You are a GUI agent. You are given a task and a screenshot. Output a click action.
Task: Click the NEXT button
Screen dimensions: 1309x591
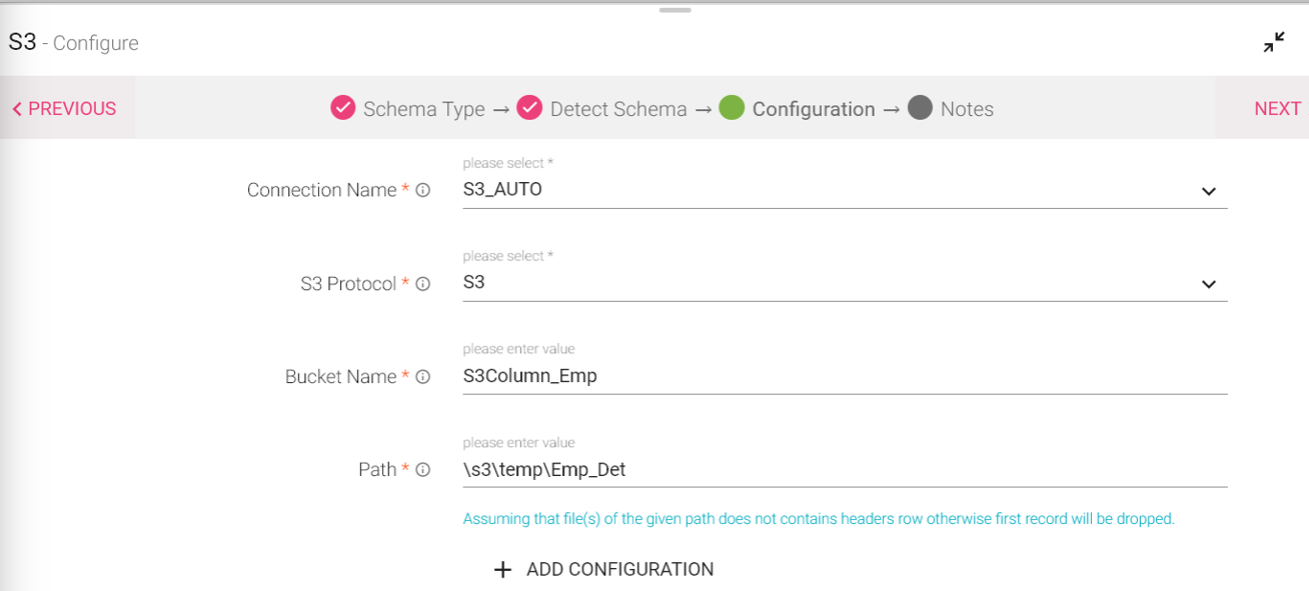(x=1277, y=108)
